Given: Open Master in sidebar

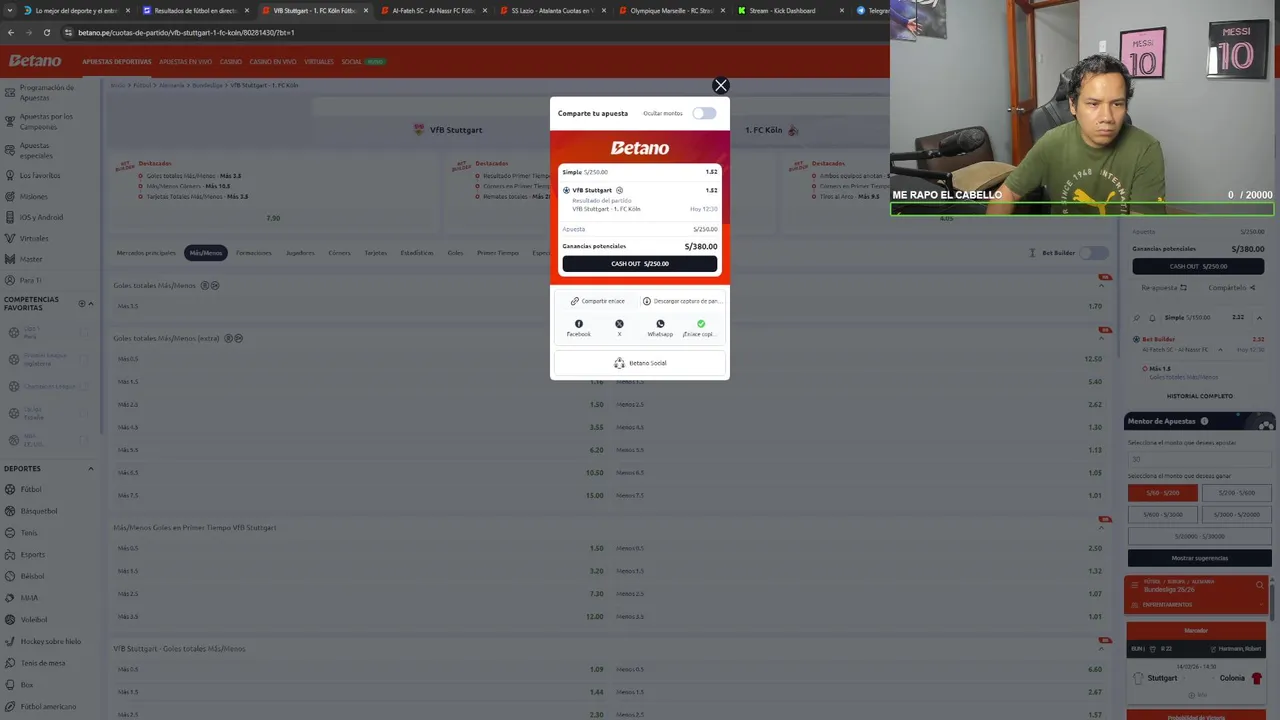Looking at the screenshot, I should click(x=31, y=260).
